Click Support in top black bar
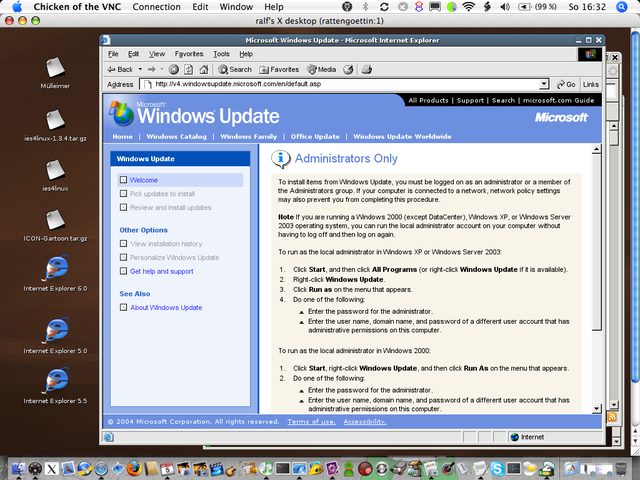Viewport: 640px width, 480px height. pyautogui.click(x=470, y=100)
